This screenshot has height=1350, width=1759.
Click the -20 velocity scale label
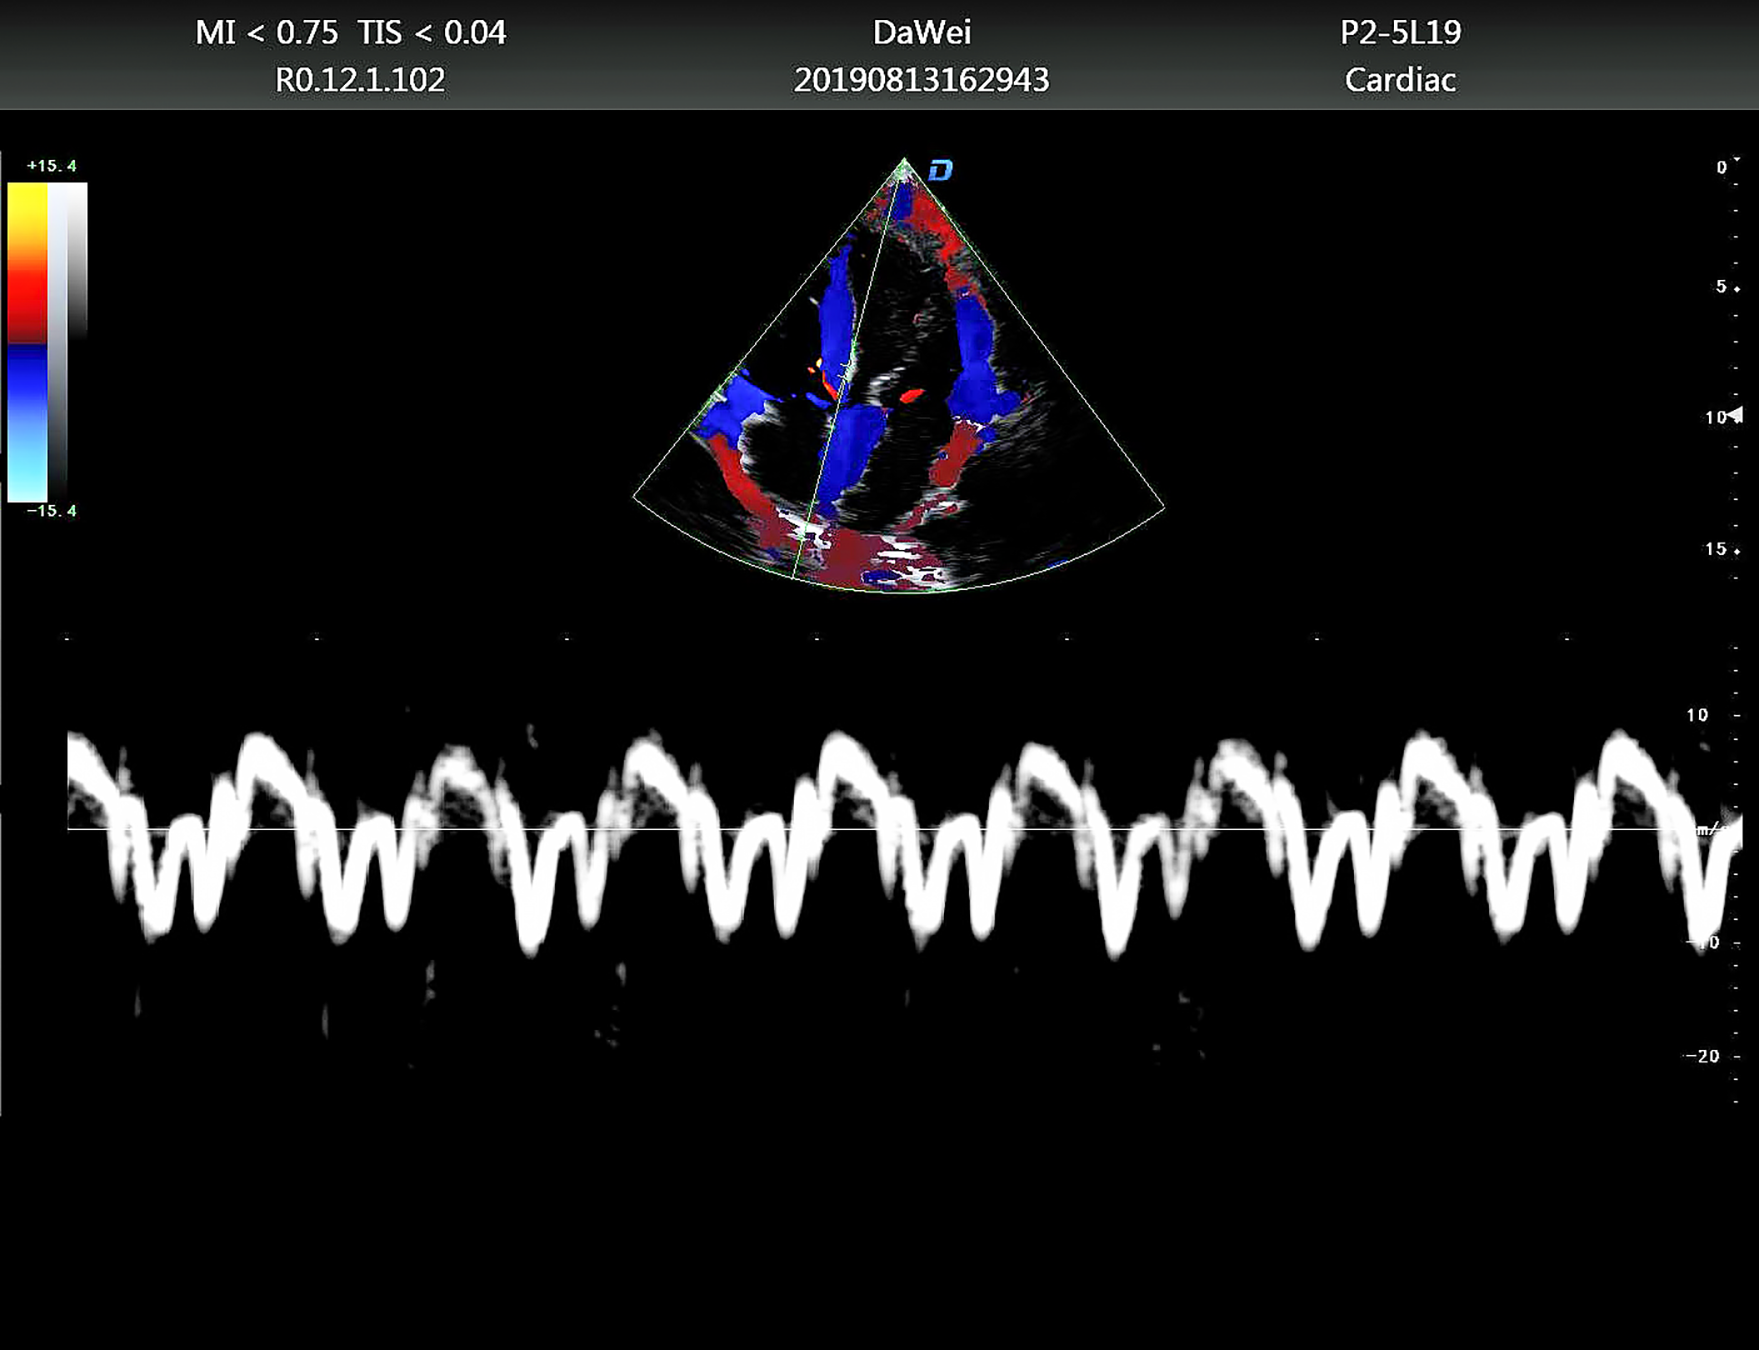pos(1701,1056)
